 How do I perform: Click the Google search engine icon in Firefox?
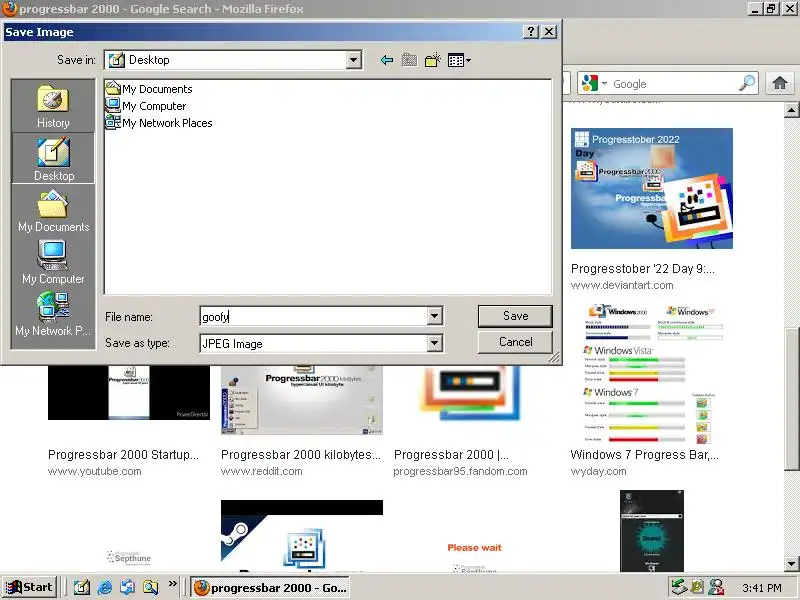pyautogui.click(x=590, y=83)
